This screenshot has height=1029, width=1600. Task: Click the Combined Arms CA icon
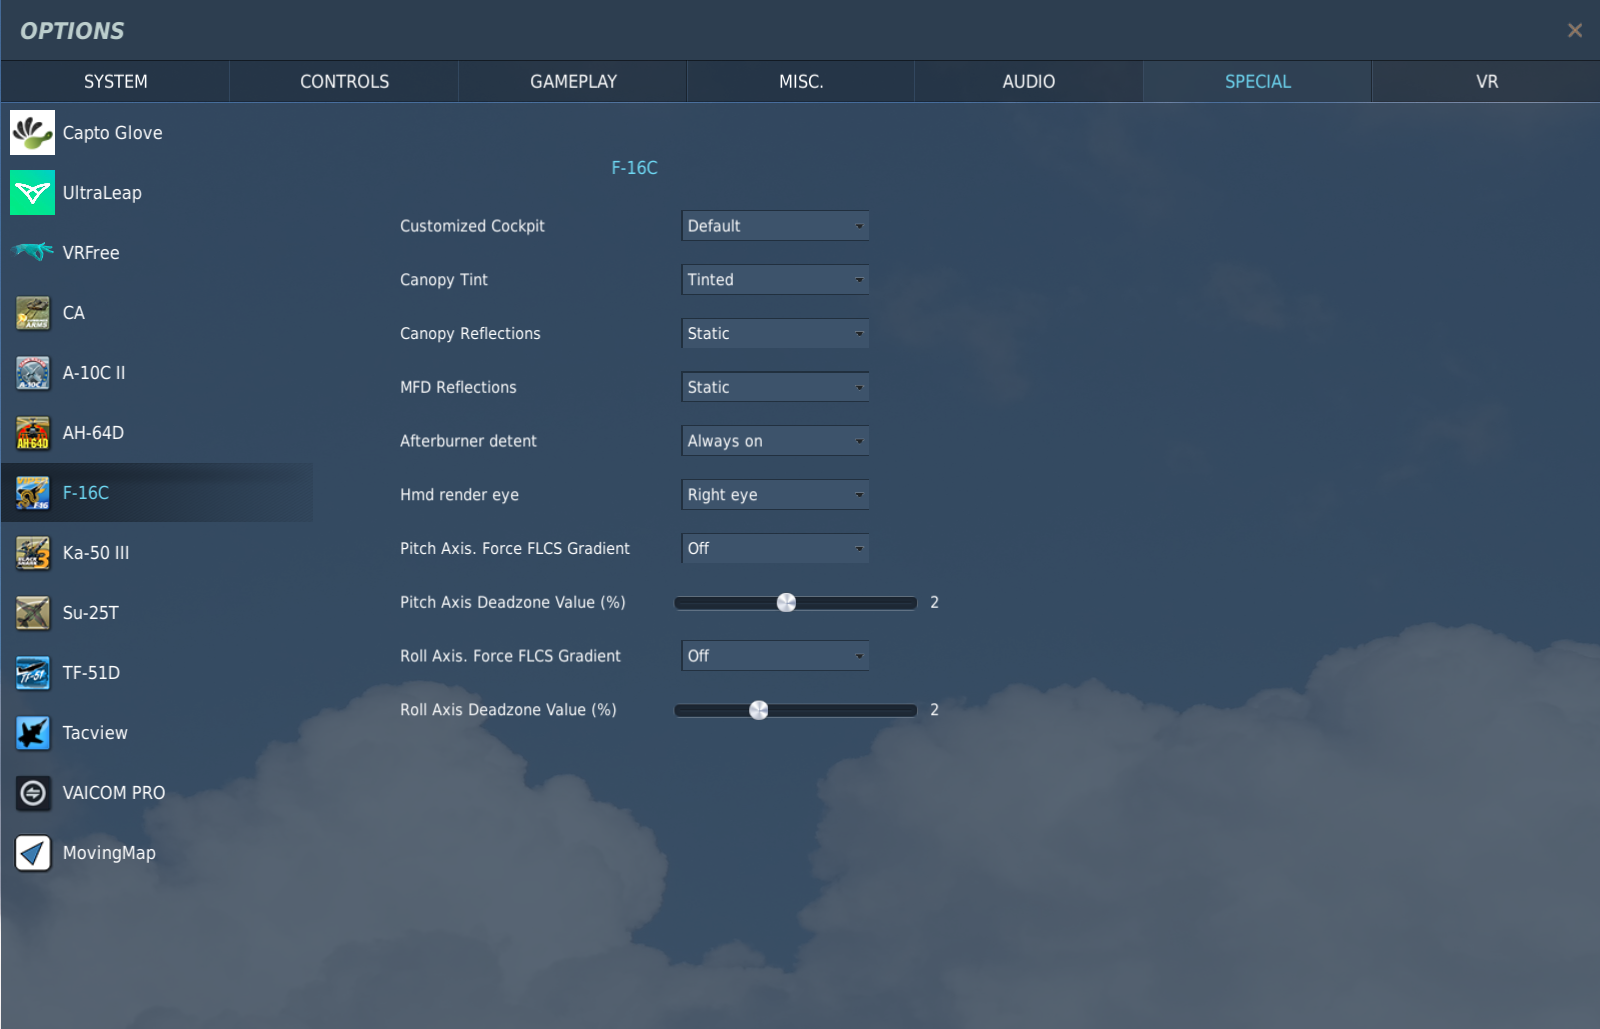click(x=32, y=312)
